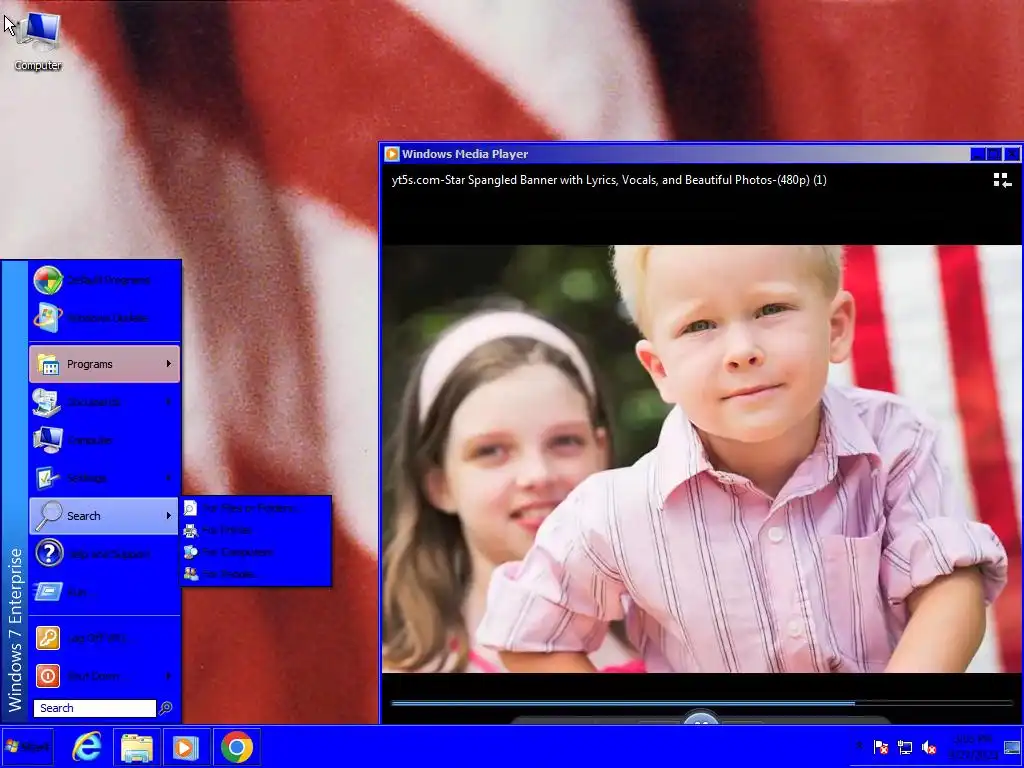Click the Start button on taskbar
Image resolution: width=1024 pixels, height=768 pixels.
pyautogui.click(x=27, y=746)
